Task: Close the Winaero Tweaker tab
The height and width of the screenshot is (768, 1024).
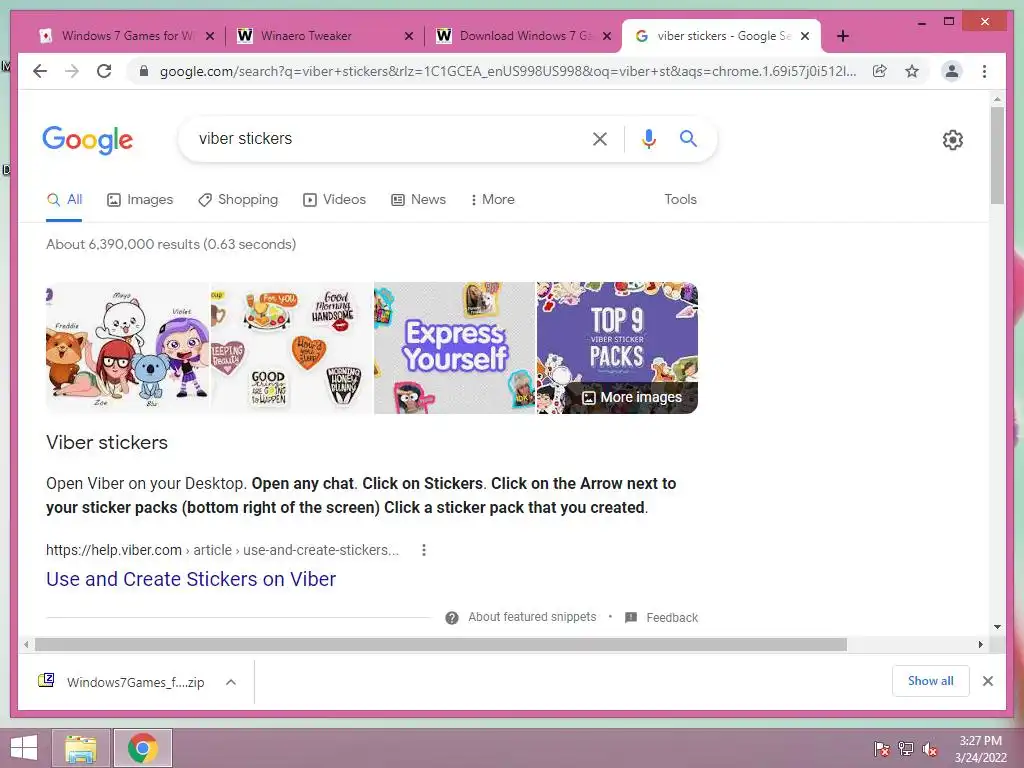Action: [x=409, y=36]
